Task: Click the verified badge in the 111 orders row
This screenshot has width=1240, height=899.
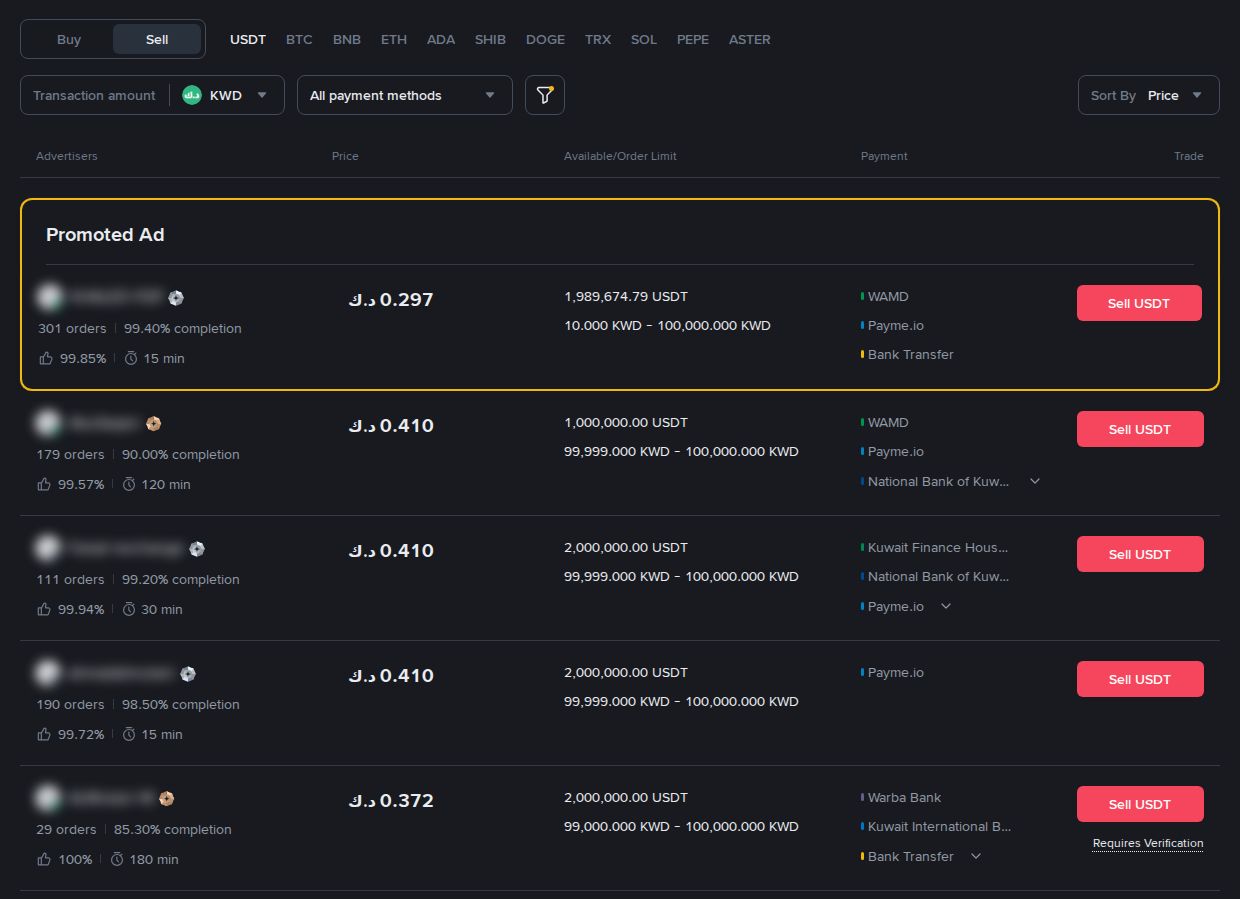Action: [x=197, y=549]
